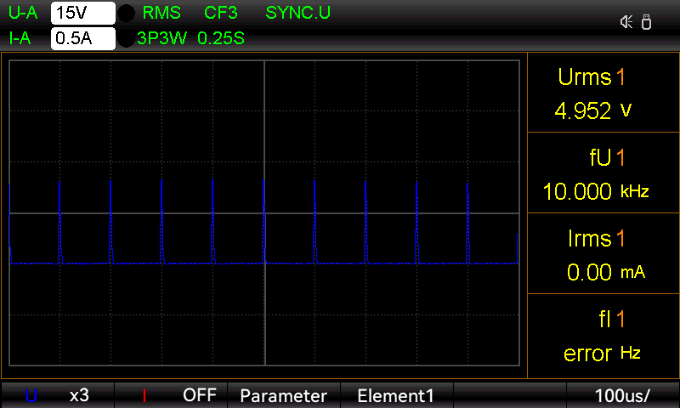The height and width of the screenshot is (408, 680).
Task: Click the 0.25S update rate label
Action: [221, 39]
